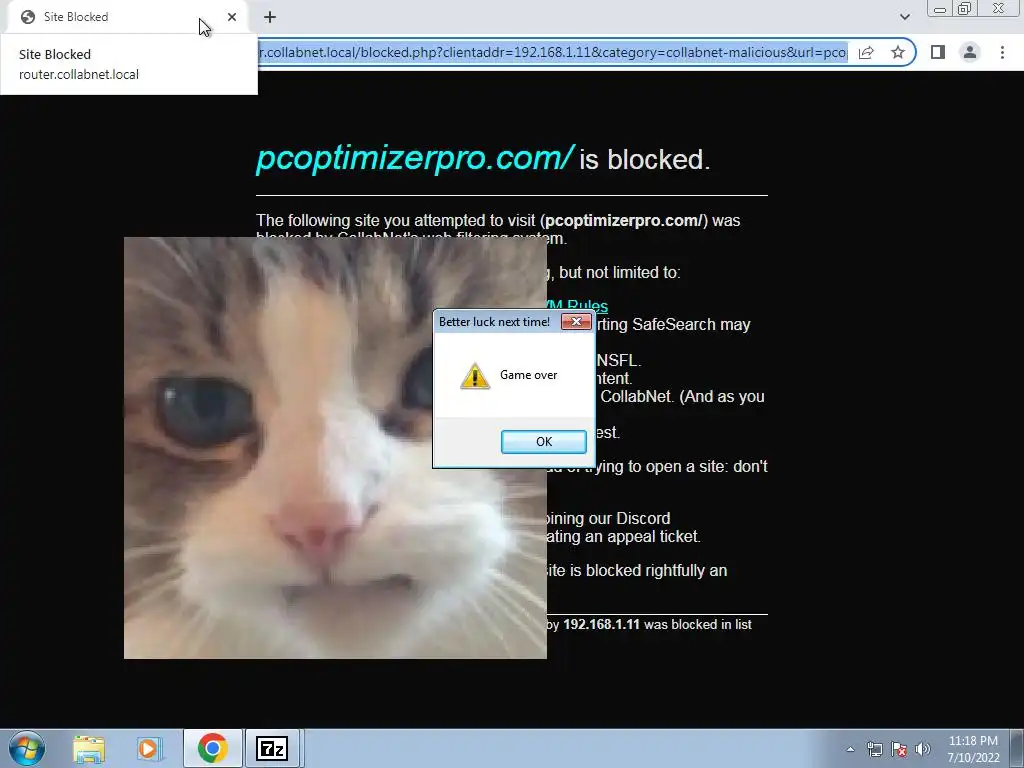Bookmark this page with the star icon
Image resolution: width=1024 pixels, height=768 pixels.
898,52
